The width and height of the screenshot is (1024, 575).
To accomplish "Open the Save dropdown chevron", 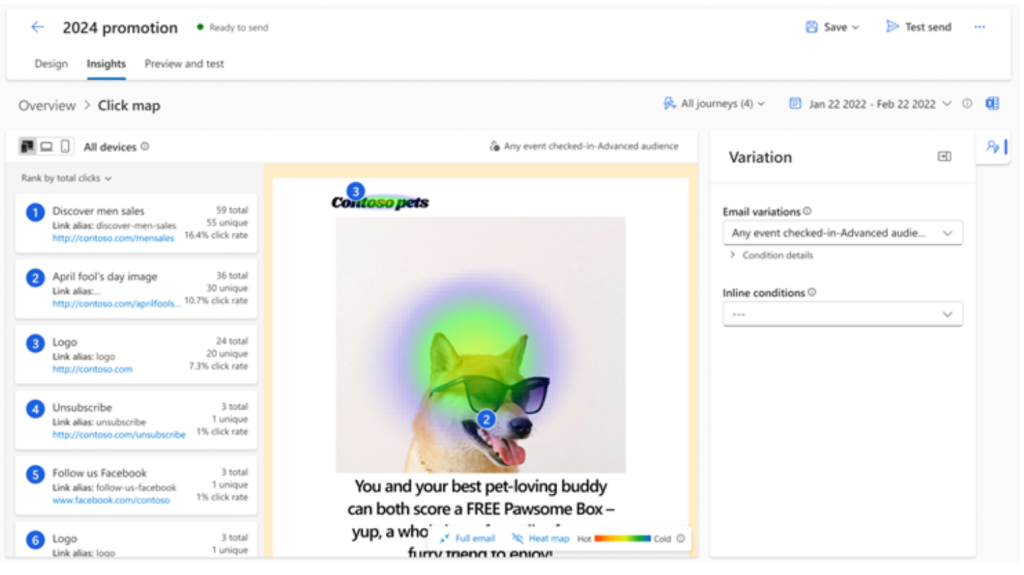I will pos(856,27).
